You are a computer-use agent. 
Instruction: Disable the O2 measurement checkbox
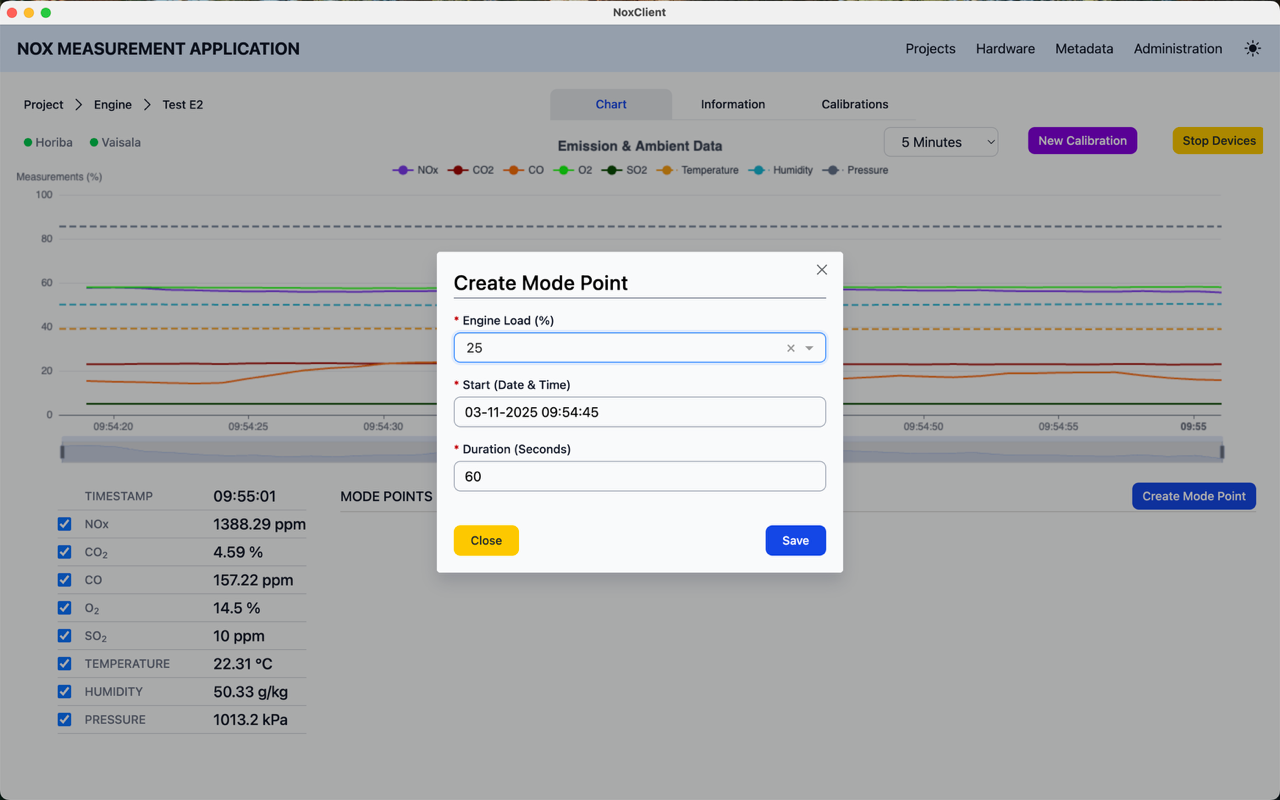(x=64, y=608)
